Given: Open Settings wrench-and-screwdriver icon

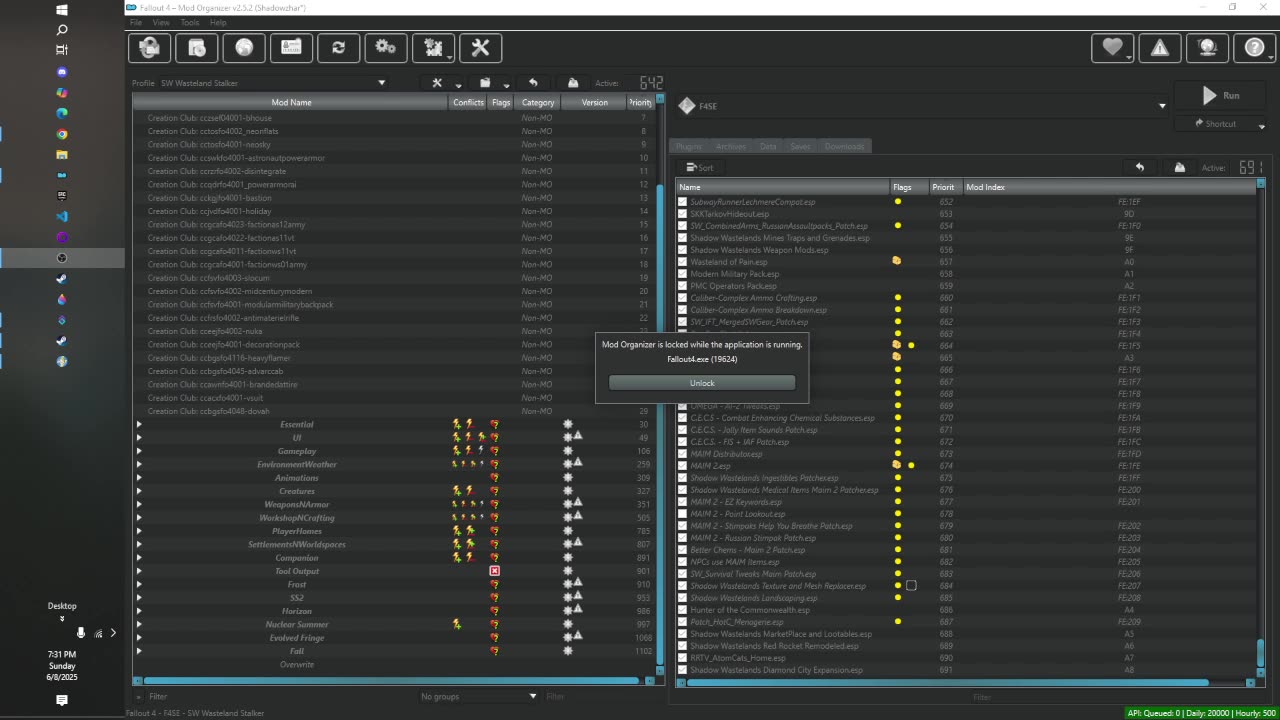Looking at the screenshot, I should [x=480, y=47].
